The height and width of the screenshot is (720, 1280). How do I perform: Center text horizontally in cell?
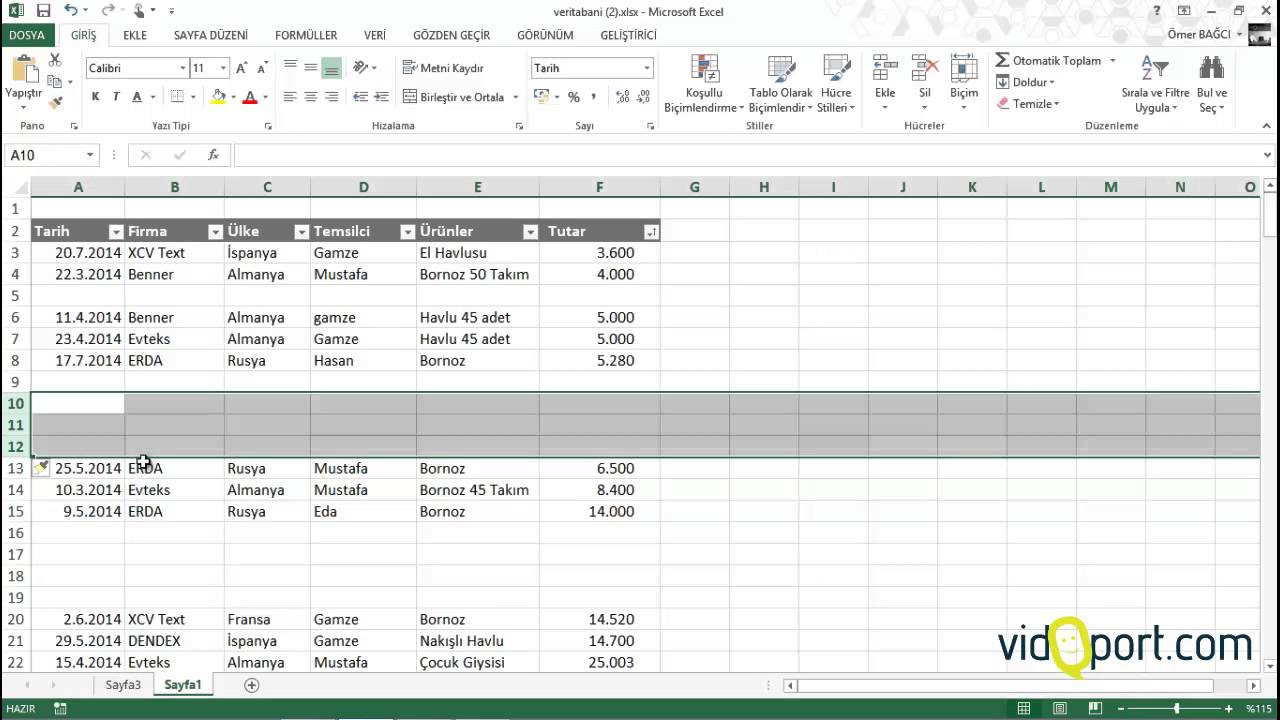311,97
